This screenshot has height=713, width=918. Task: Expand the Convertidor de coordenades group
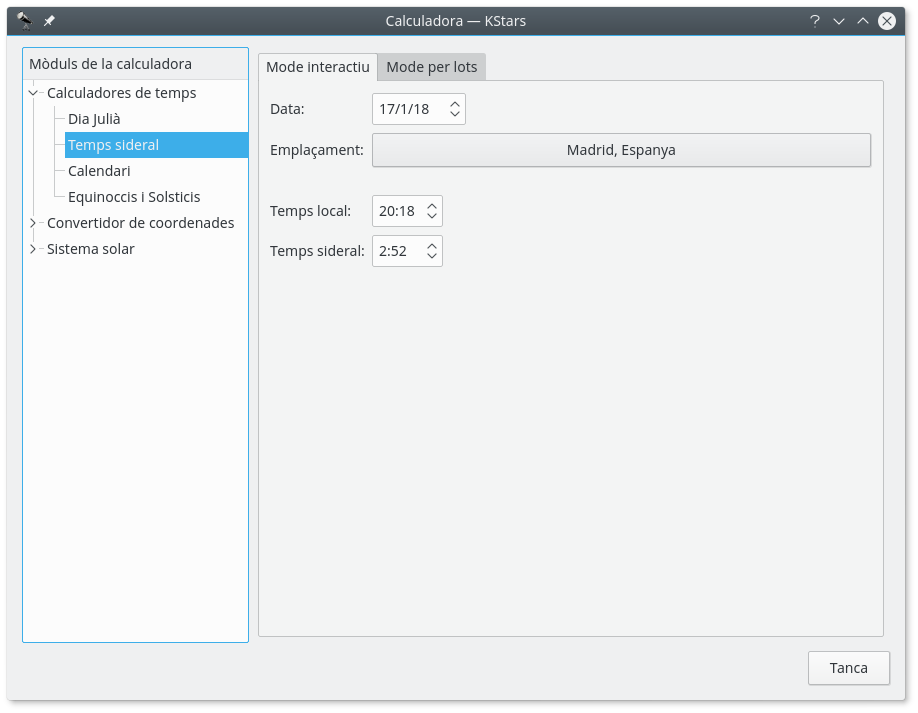(x=33, y=223)
